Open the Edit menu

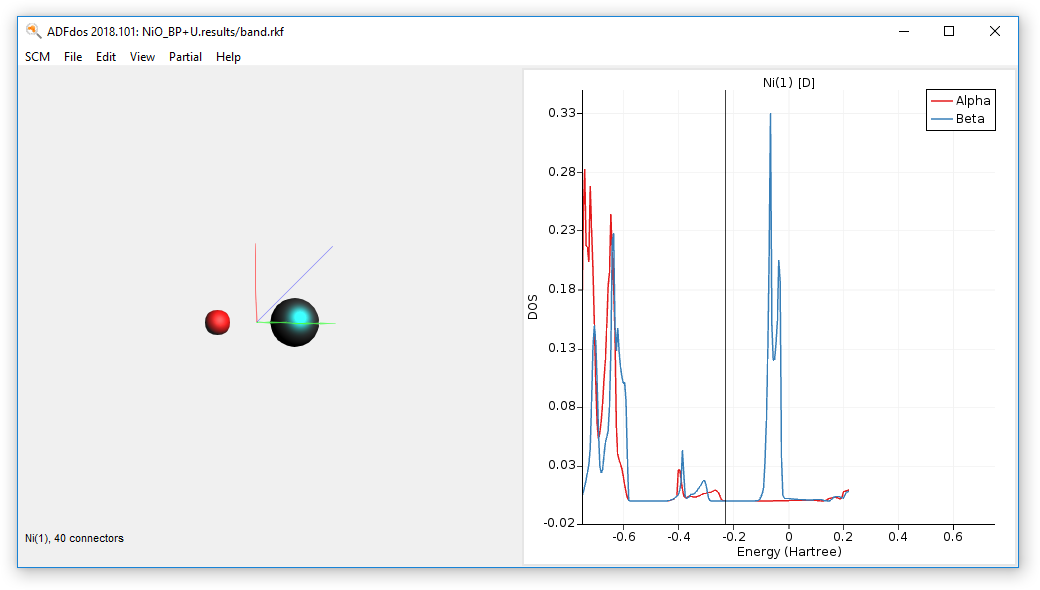coord(106,57)
